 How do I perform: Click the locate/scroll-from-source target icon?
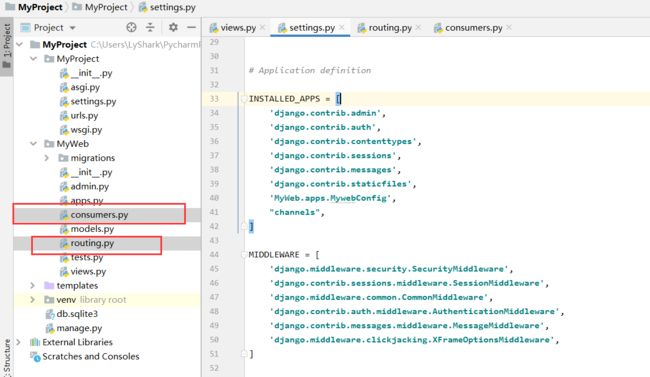click(x=131, y=27)
